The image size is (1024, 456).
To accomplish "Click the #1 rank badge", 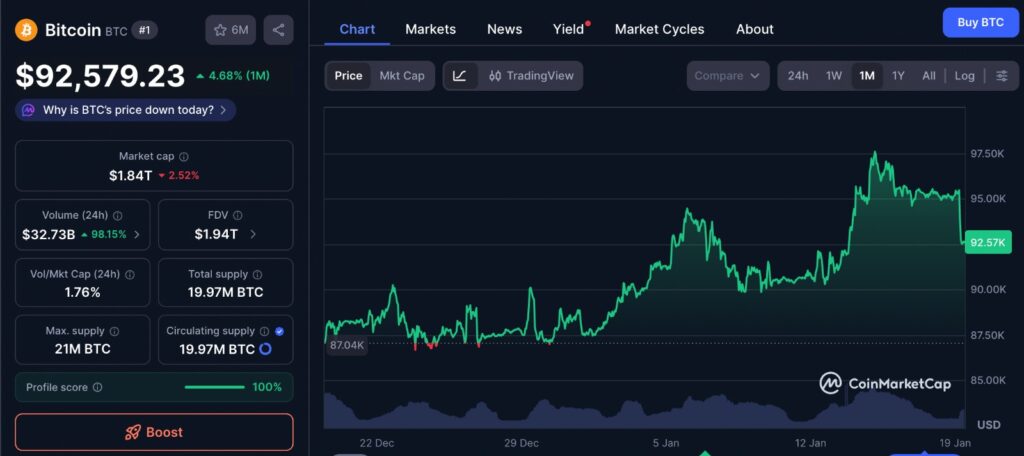I will click(x=144, y=30).
